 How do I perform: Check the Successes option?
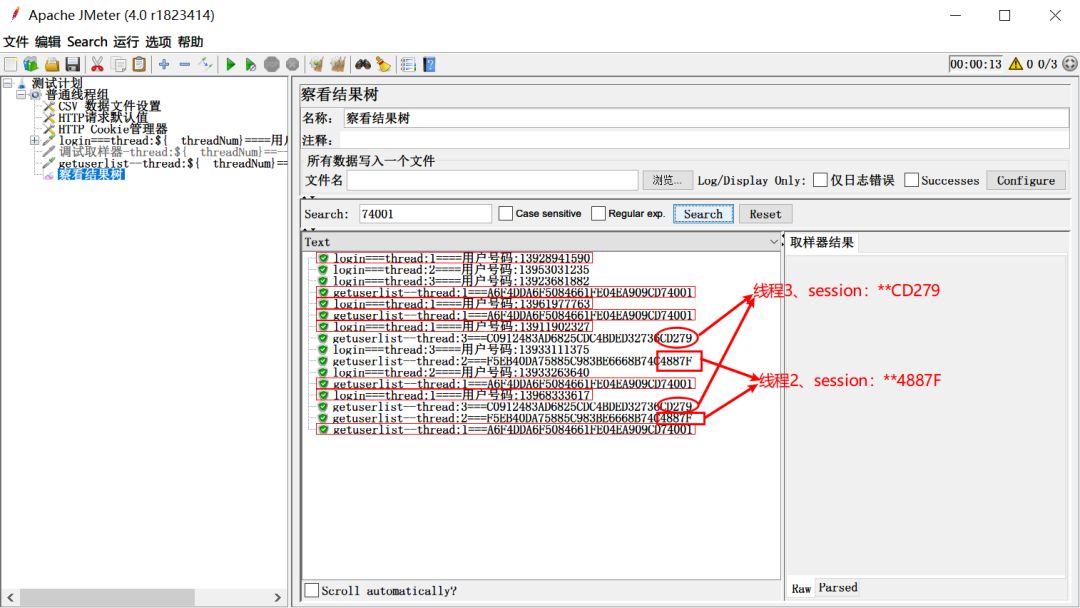(x=910, y=180)
